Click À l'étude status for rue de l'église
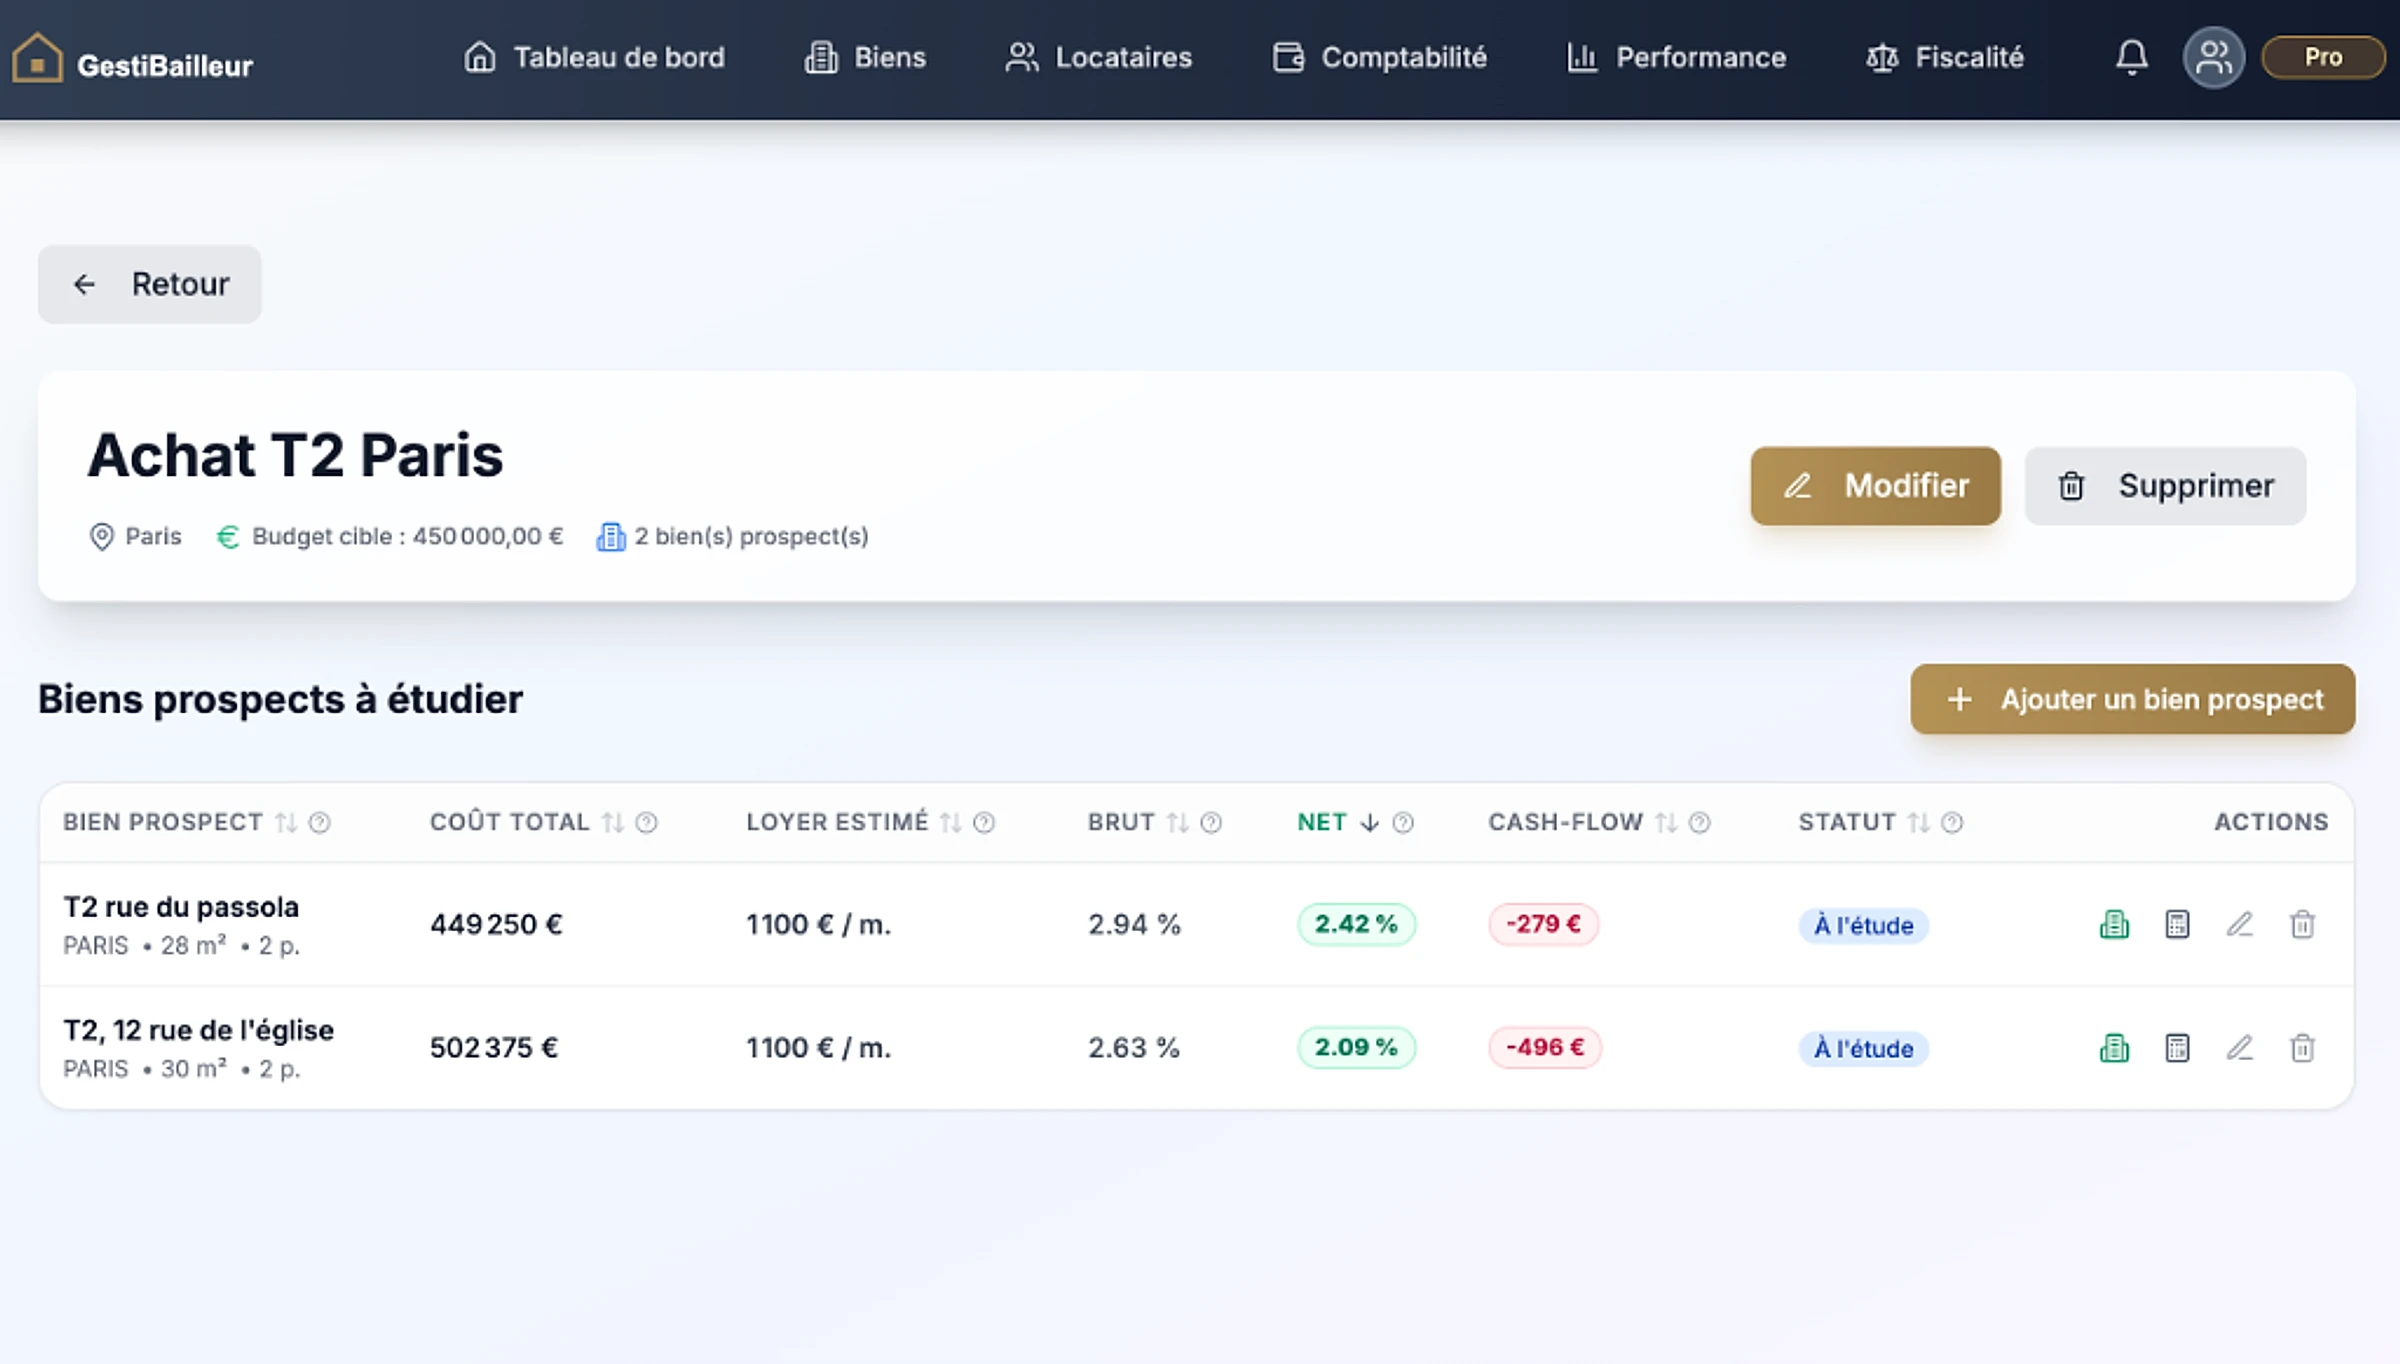Image resolution: width=2400 pixels, height=1364 pixels. point(1863,1049)
